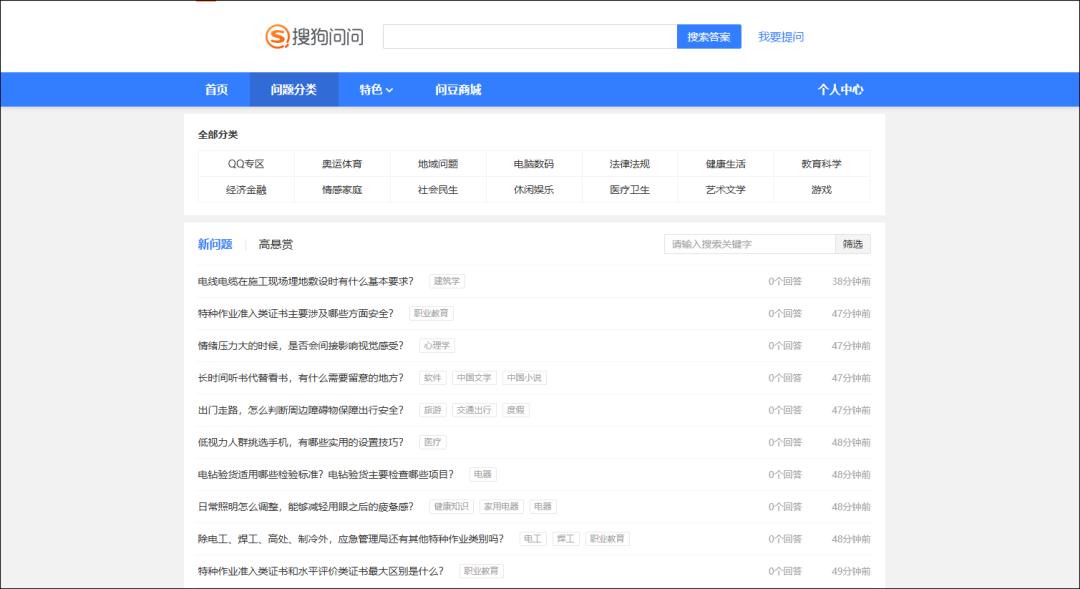1080x589 pixels.
Task: Choose the 健康生活 category
Action: [725, 164]
